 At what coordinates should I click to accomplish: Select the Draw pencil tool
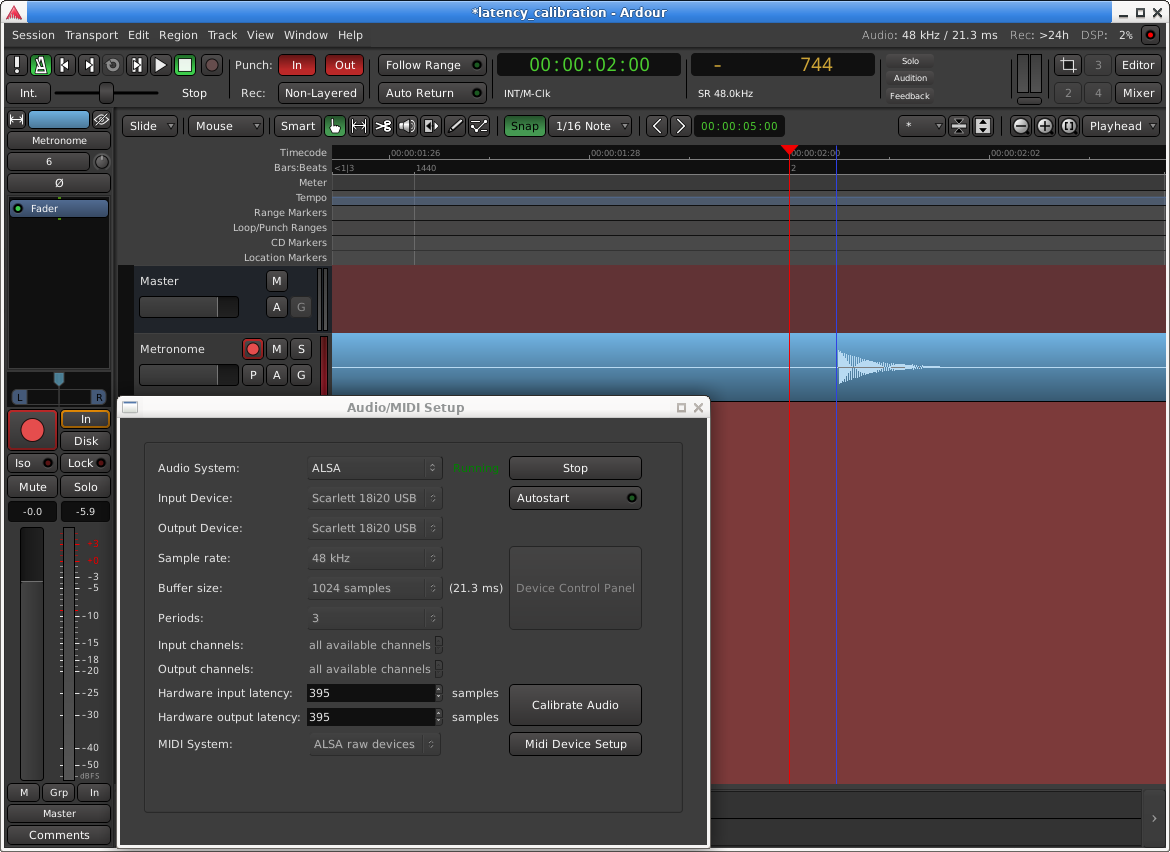point(455,126)
